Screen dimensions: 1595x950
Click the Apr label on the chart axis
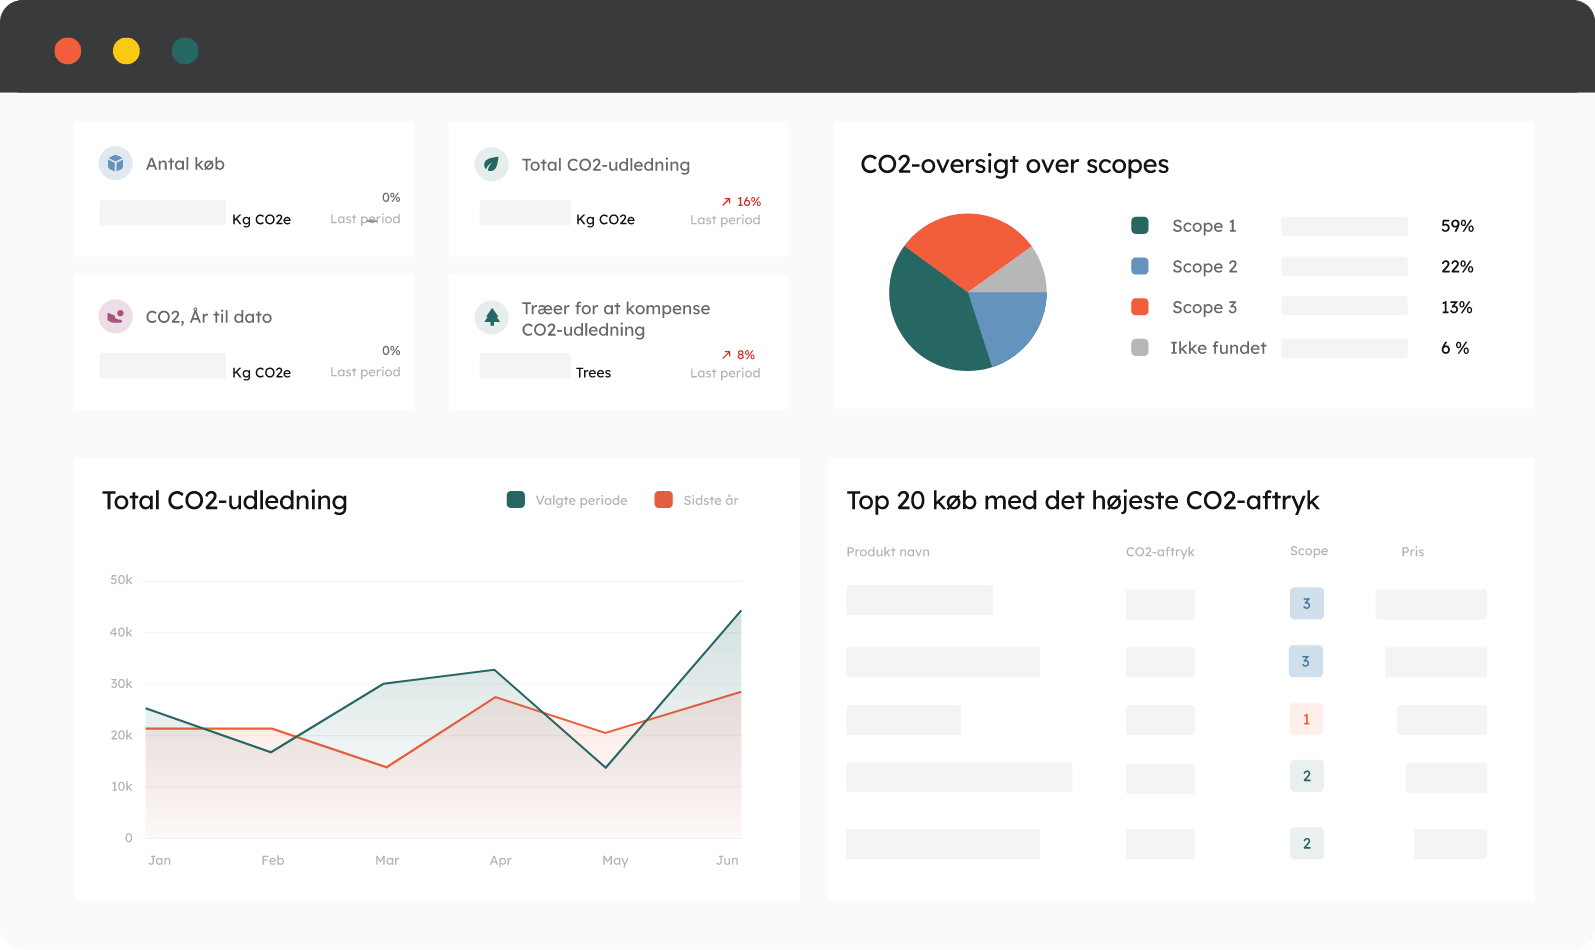tap(501, 860)
